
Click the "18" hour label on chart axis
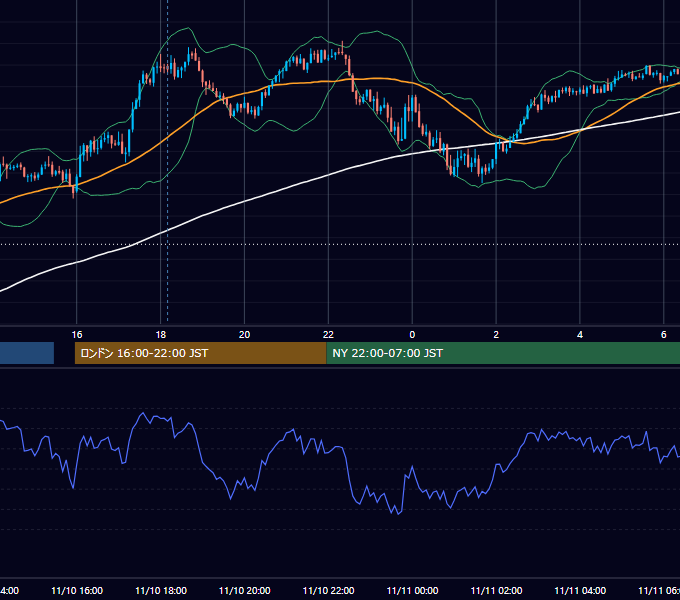coord(161,334)
